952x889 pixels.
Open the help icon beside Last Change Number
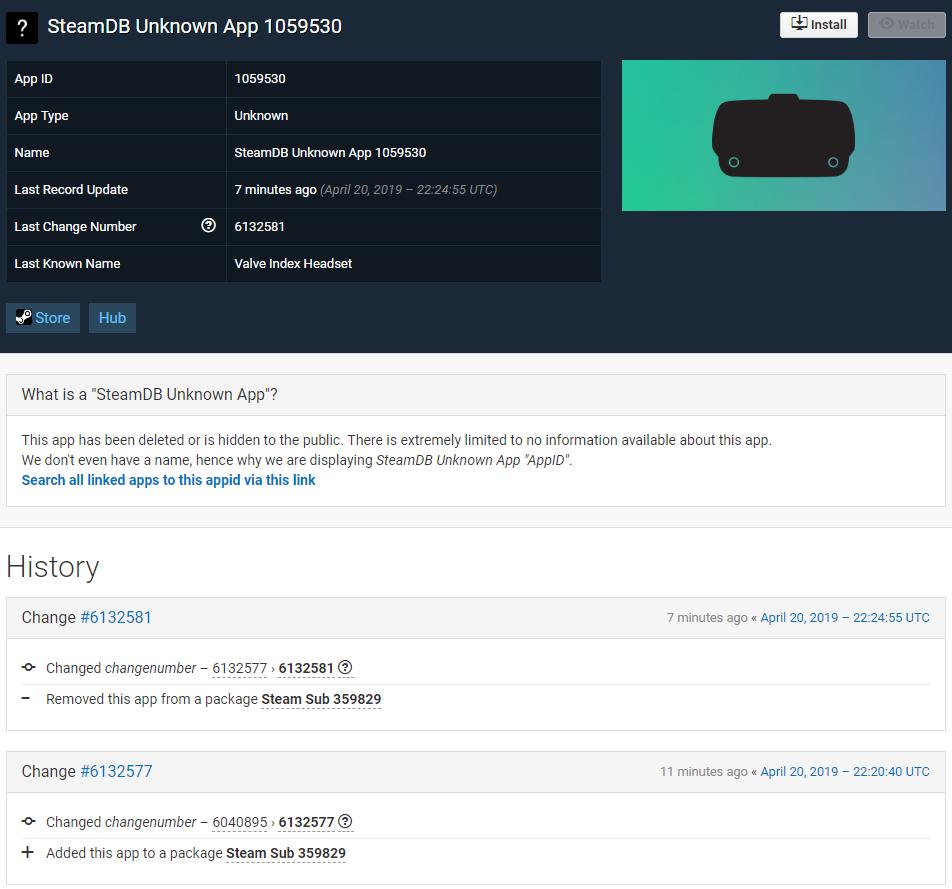(209, 226)
